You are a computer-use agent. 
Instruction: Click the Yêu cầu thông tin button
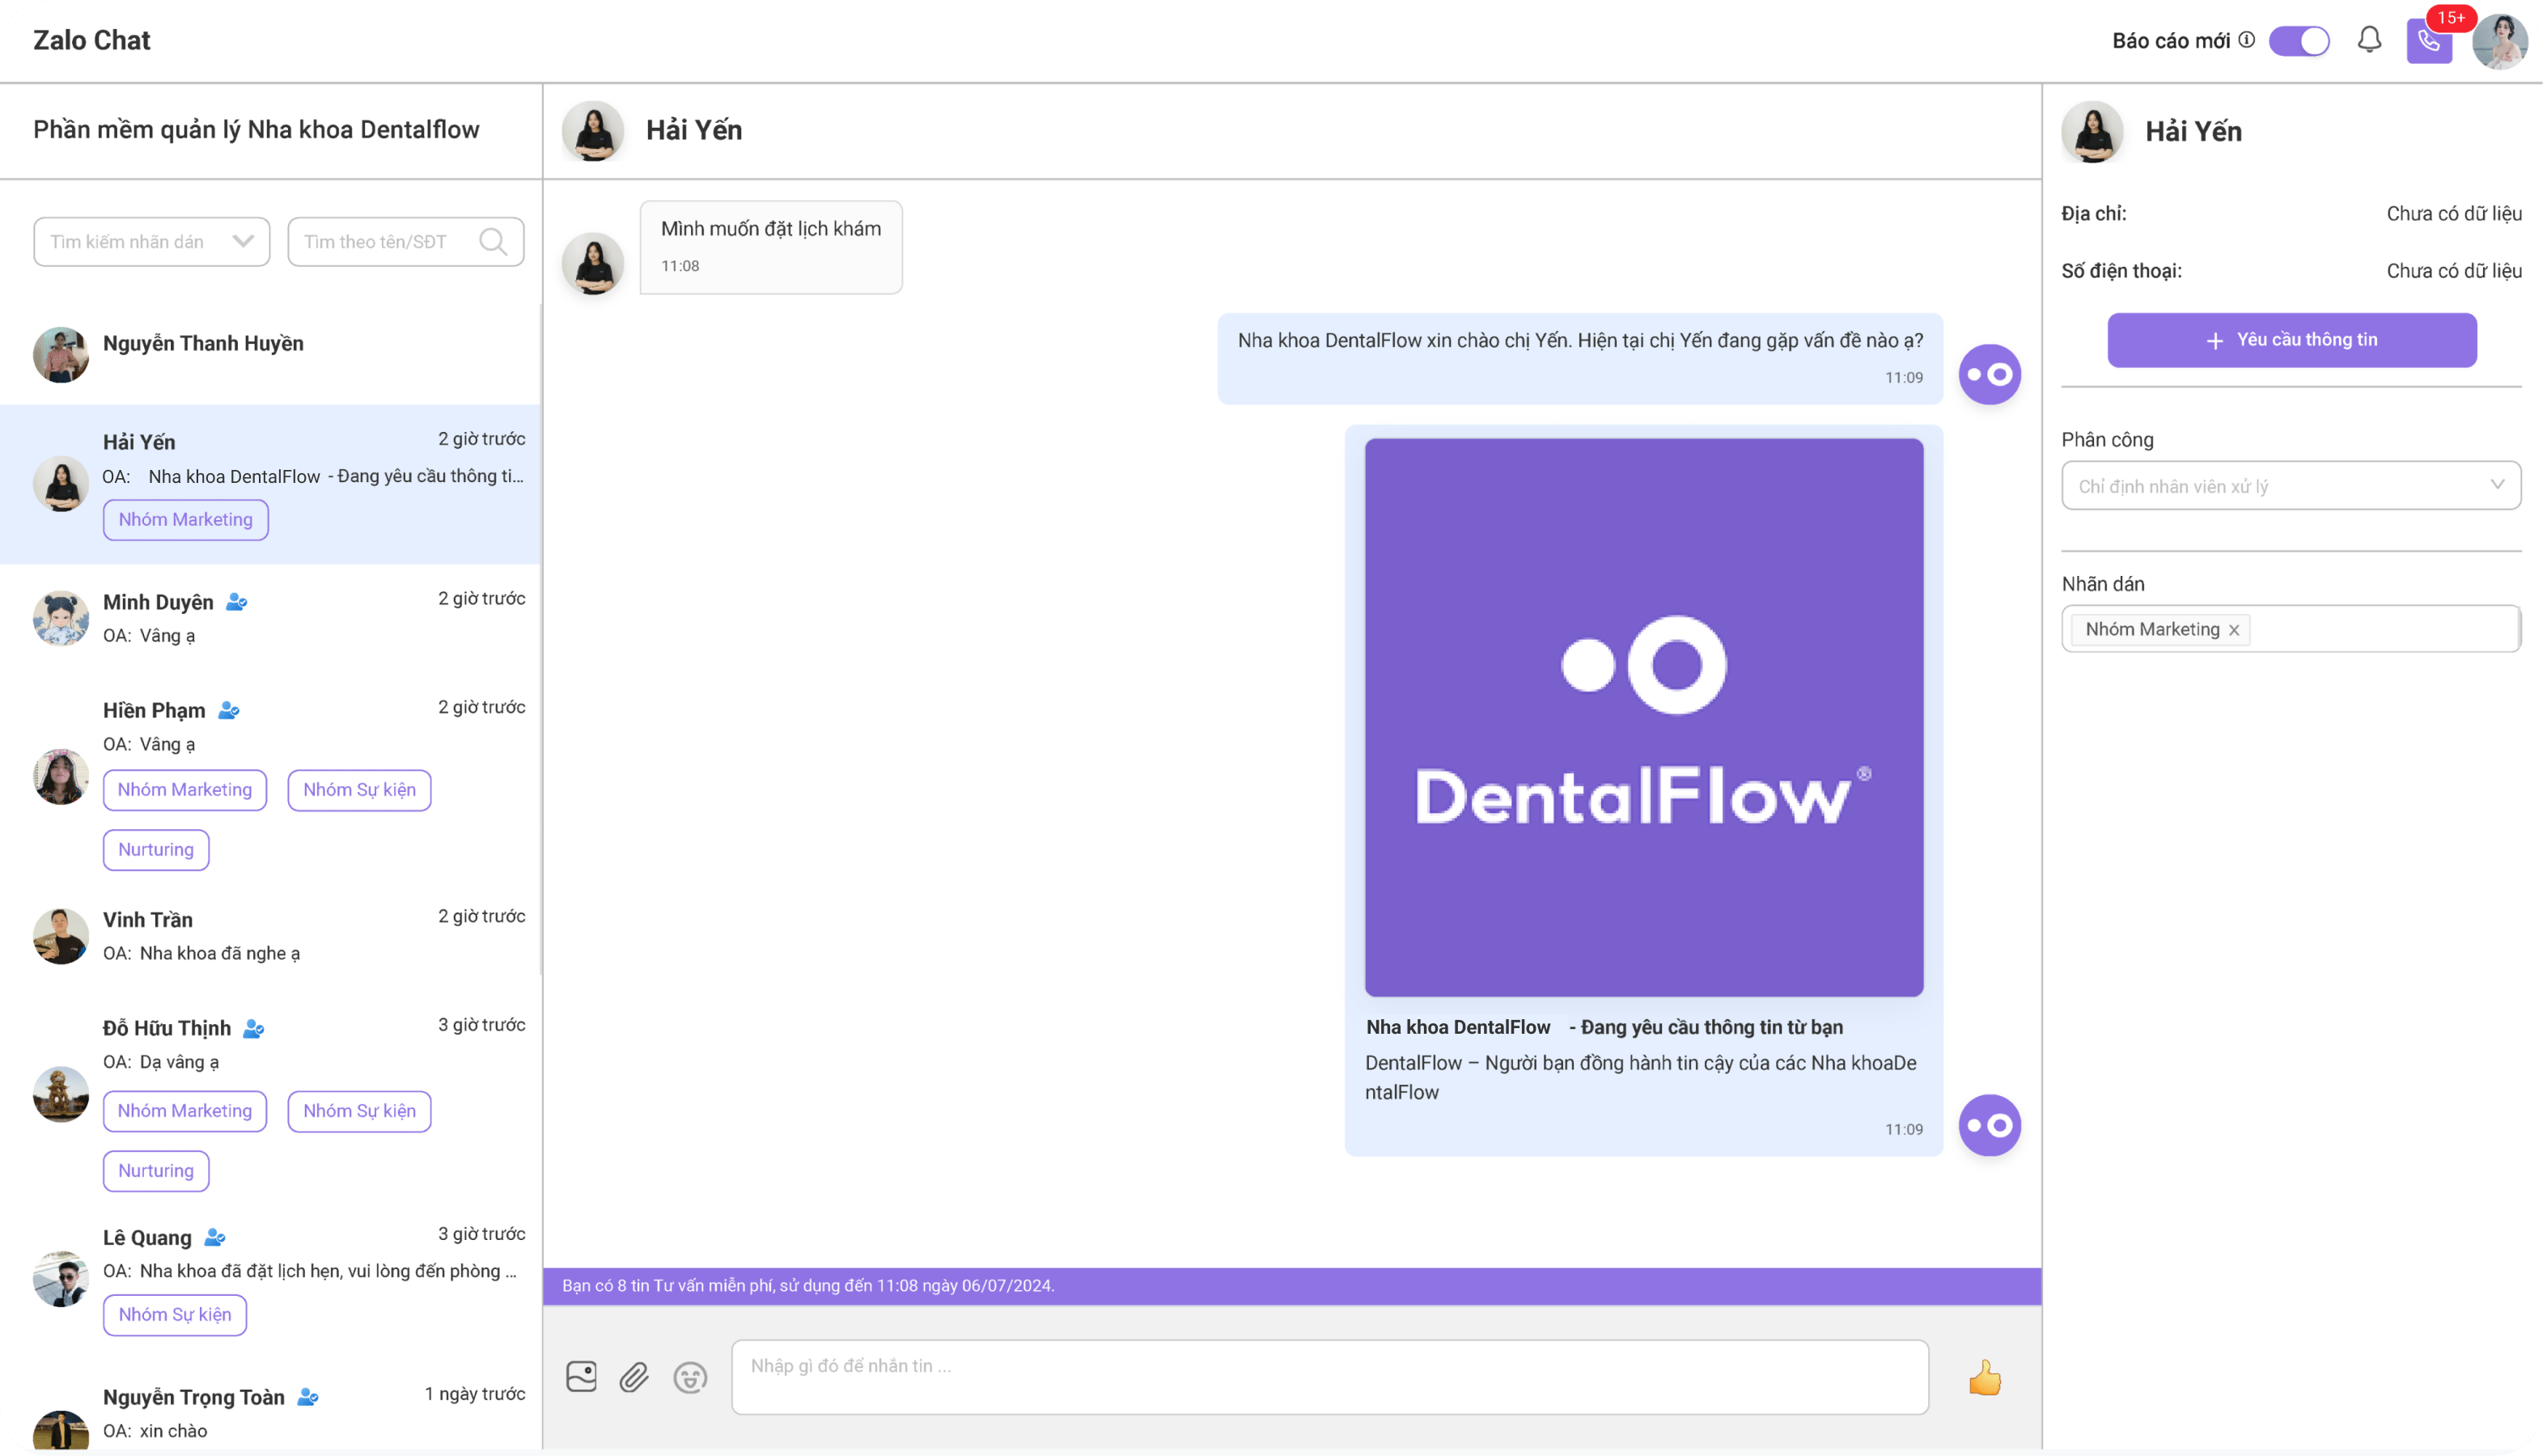[x=2291, y=340]
